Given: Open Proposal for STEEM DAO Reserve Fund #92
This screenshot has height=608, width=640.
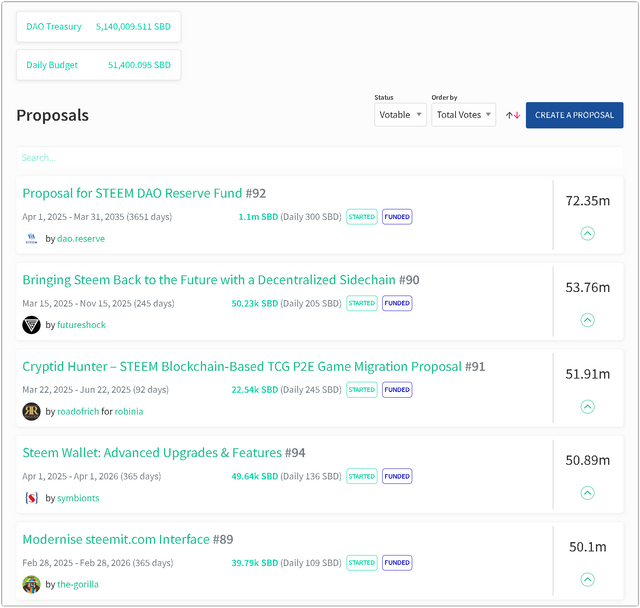Looking at the screenshot, I should coord(144,193).
